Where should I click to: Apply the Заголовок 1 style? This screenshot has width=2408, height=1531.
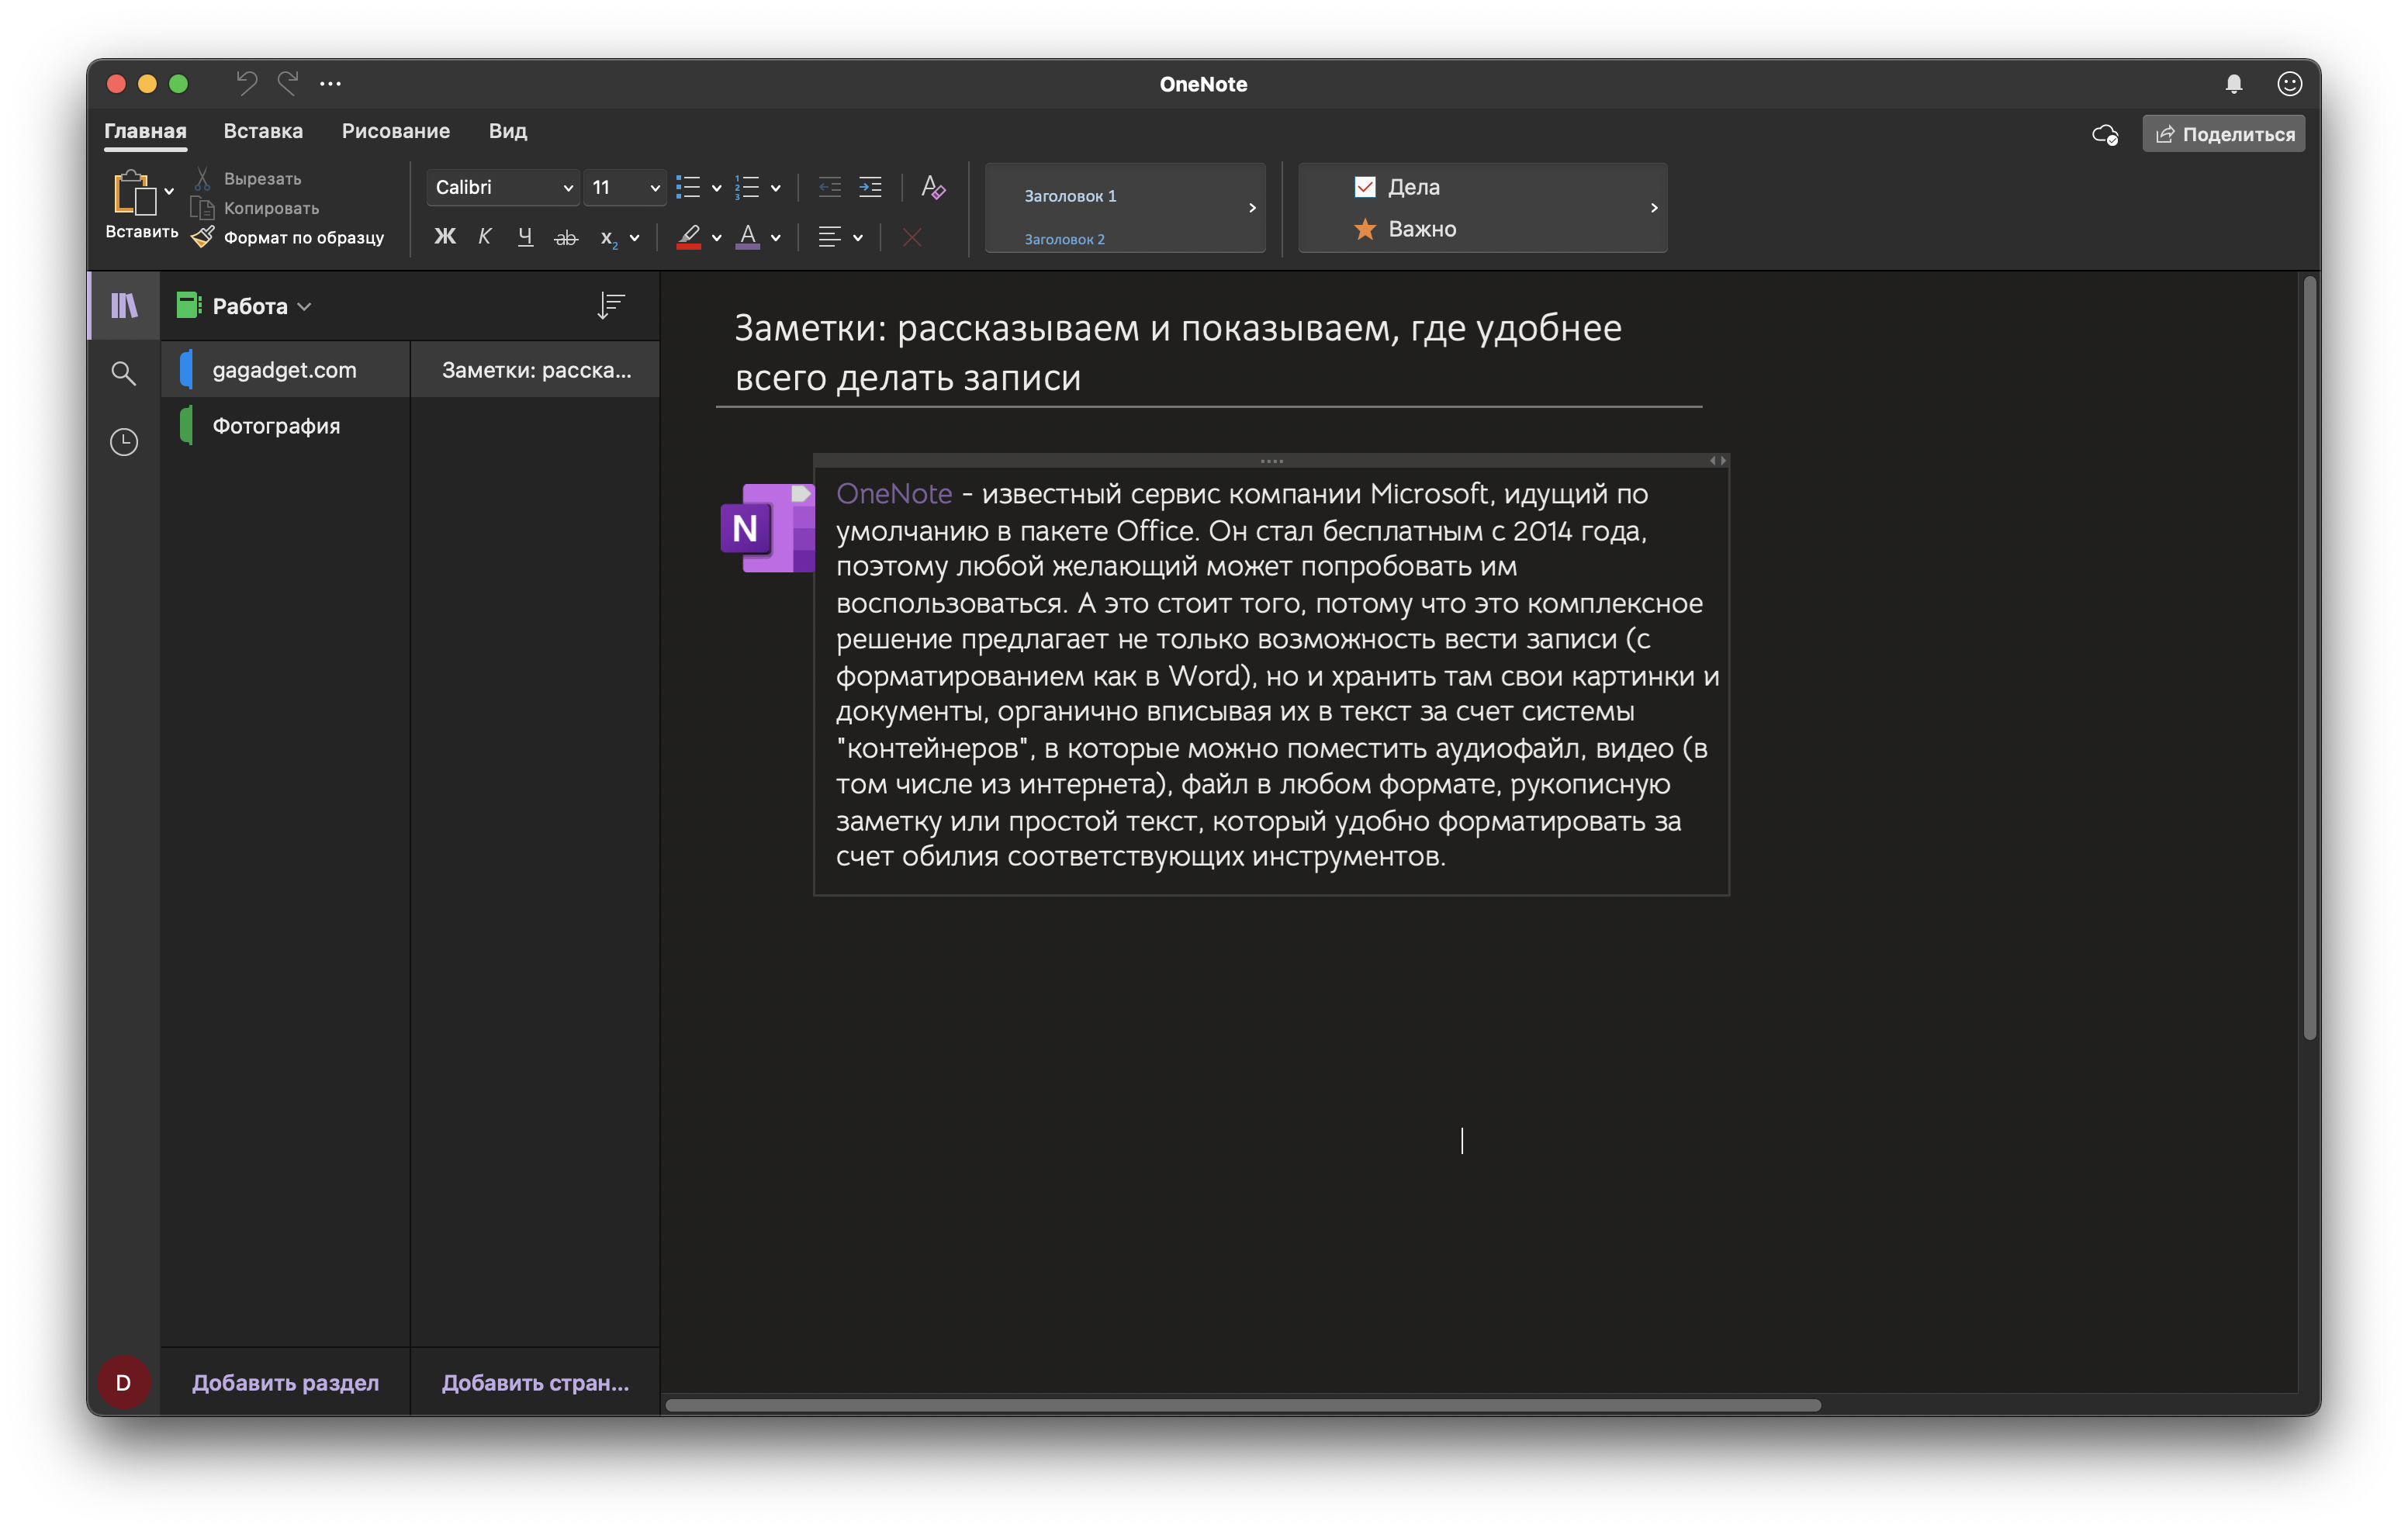click(1070, 196)
